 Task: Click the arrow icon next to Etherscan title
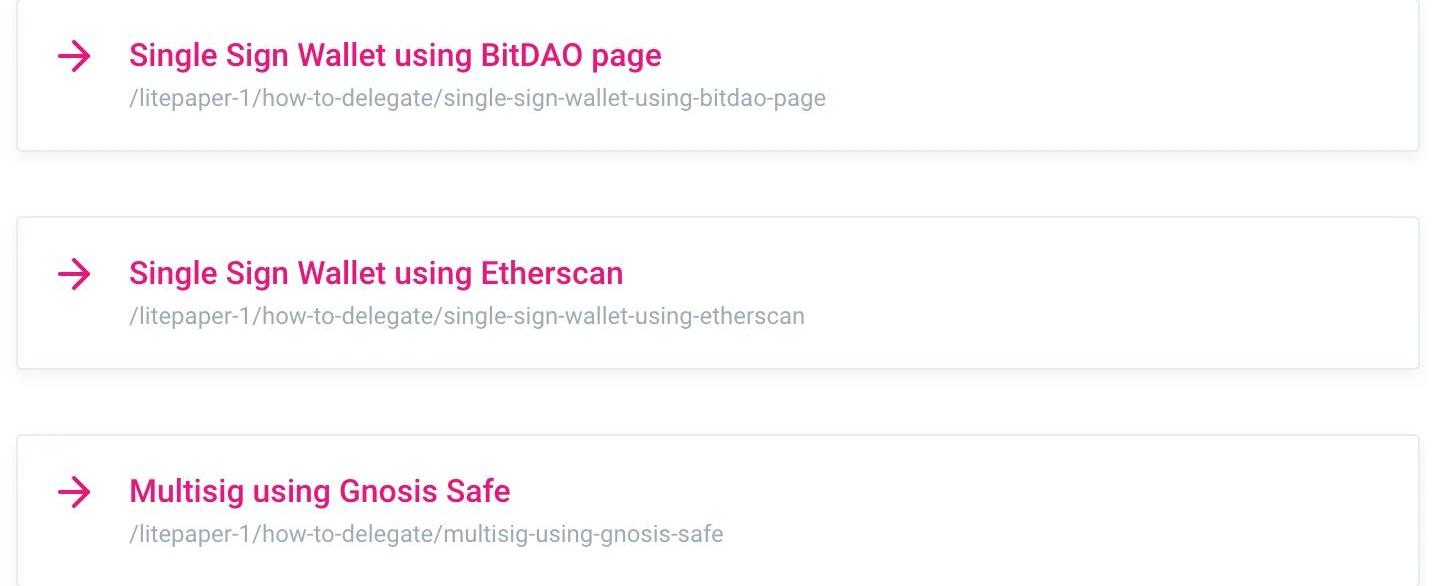74,274
